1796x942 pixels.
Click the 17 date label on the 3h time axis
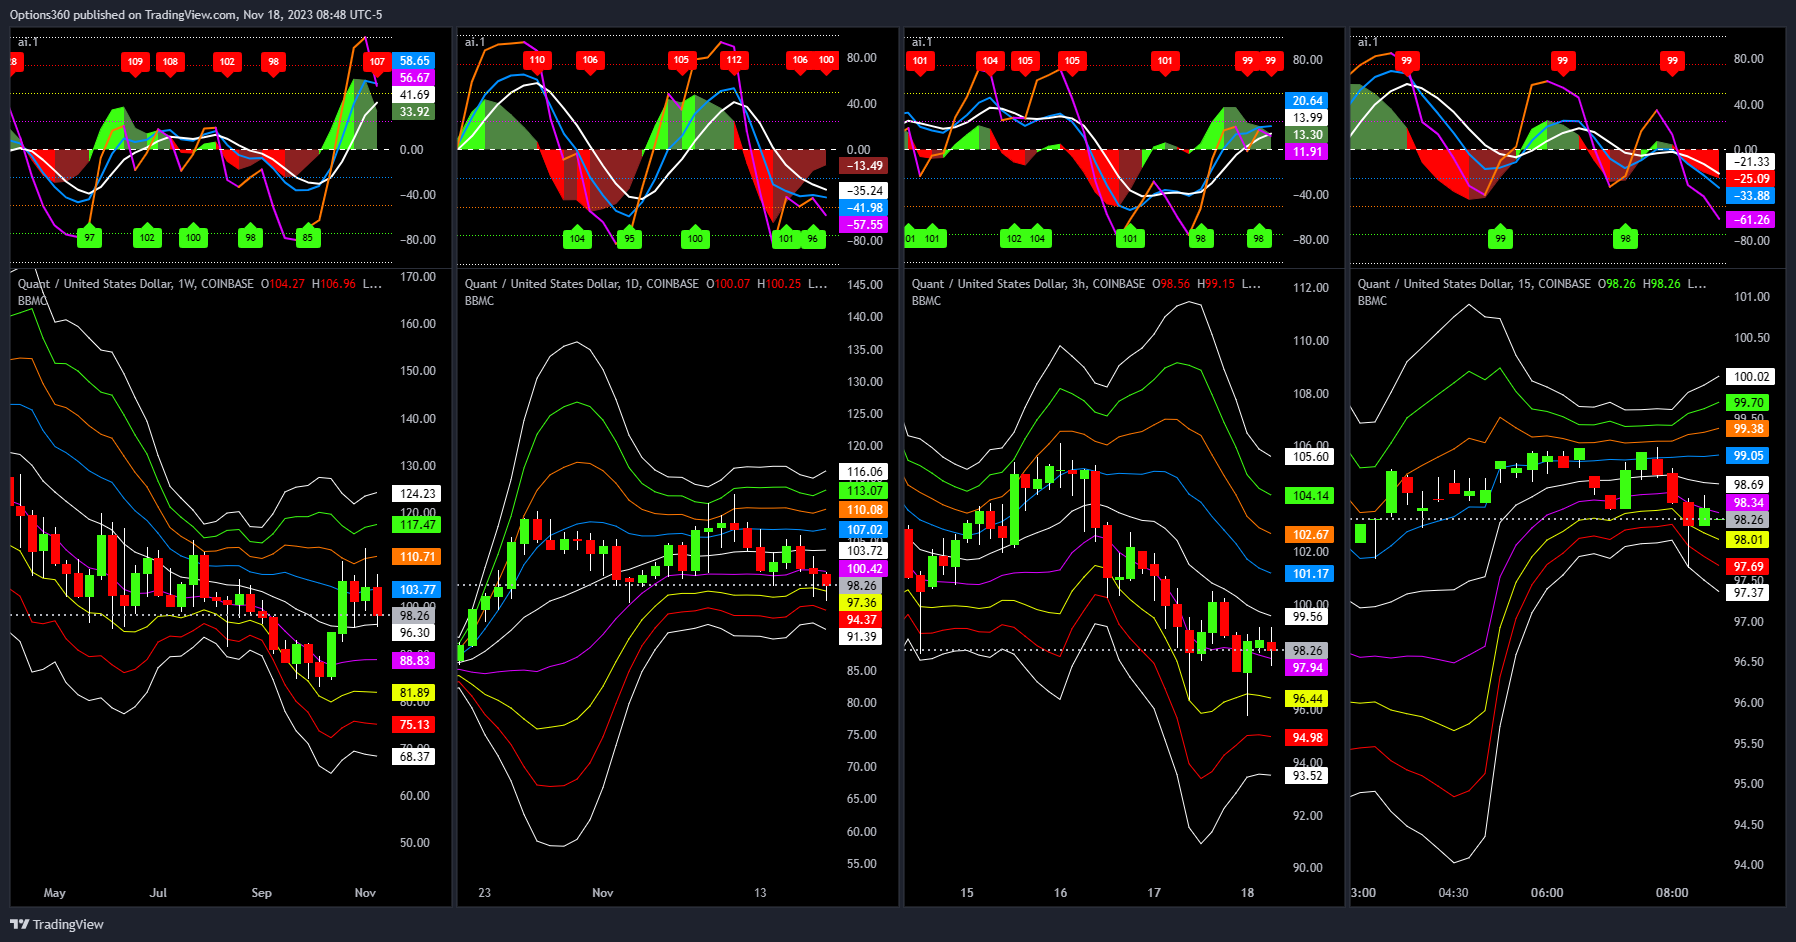[x=1154, y=893]
